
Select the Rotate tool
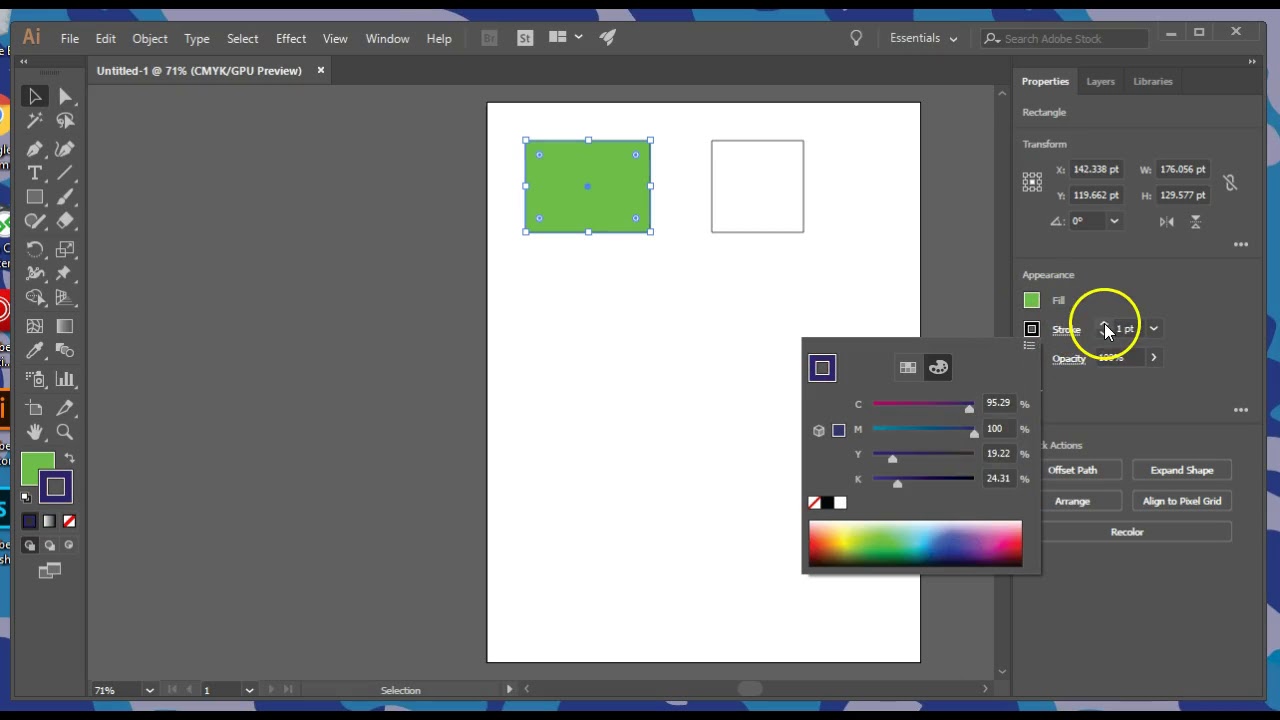pyautogui.click(x=35, y=249)
